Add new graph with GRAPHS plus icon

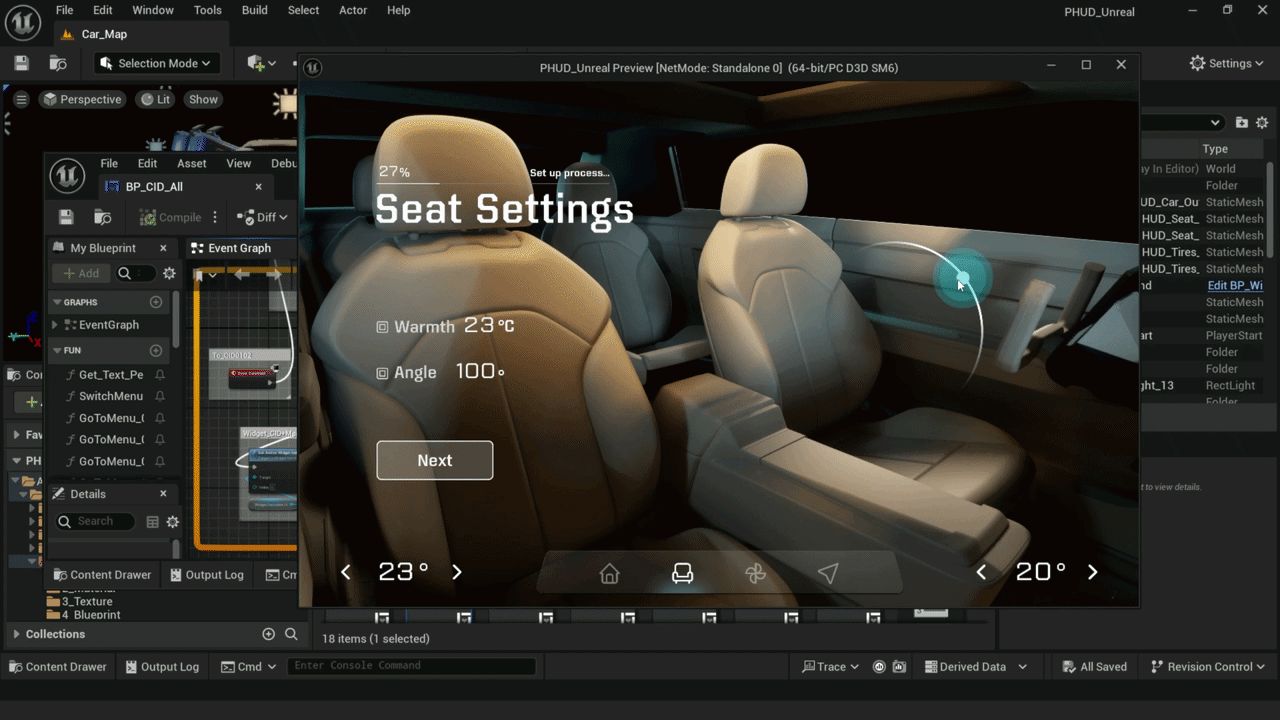point(156,302)
